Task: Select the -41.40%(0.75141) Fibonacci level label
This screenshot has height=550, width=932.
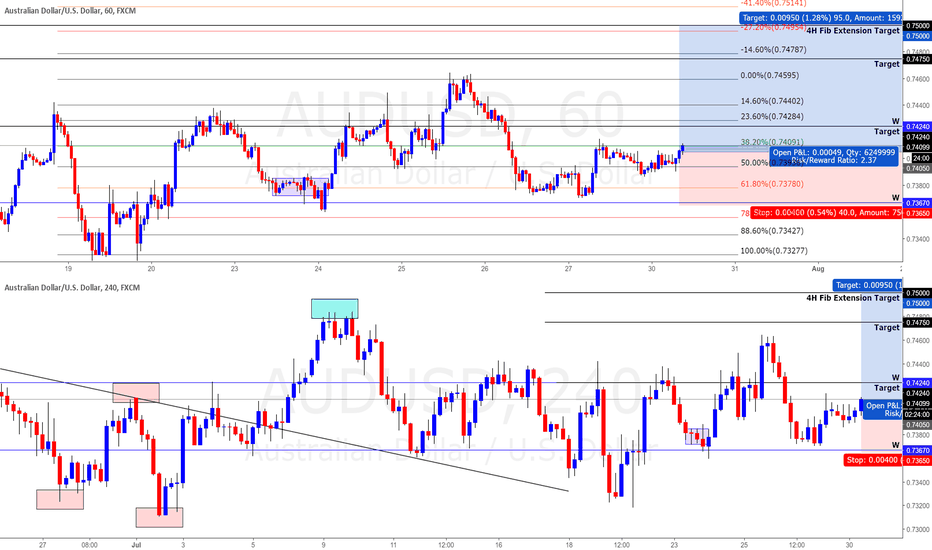Action: click(x=773, y=3)
